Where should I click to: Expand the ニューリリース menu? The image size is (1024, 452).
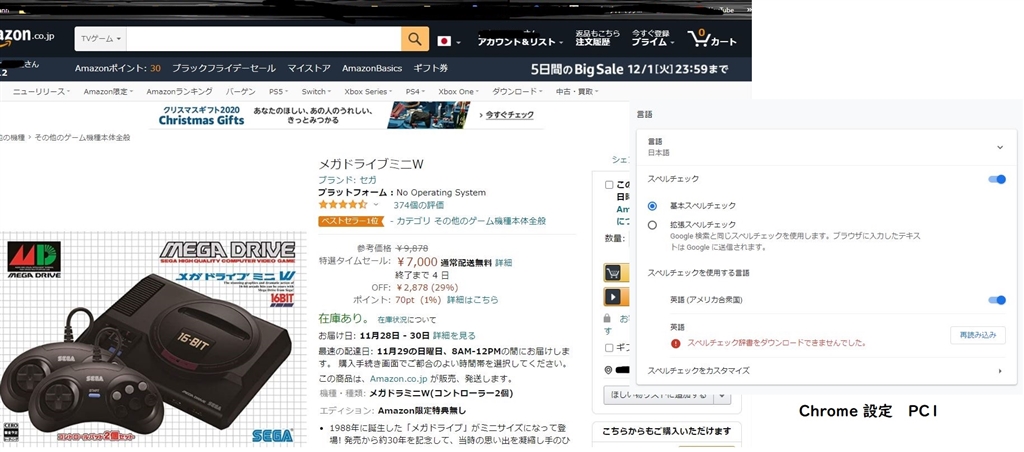click(x=41, y=91)
